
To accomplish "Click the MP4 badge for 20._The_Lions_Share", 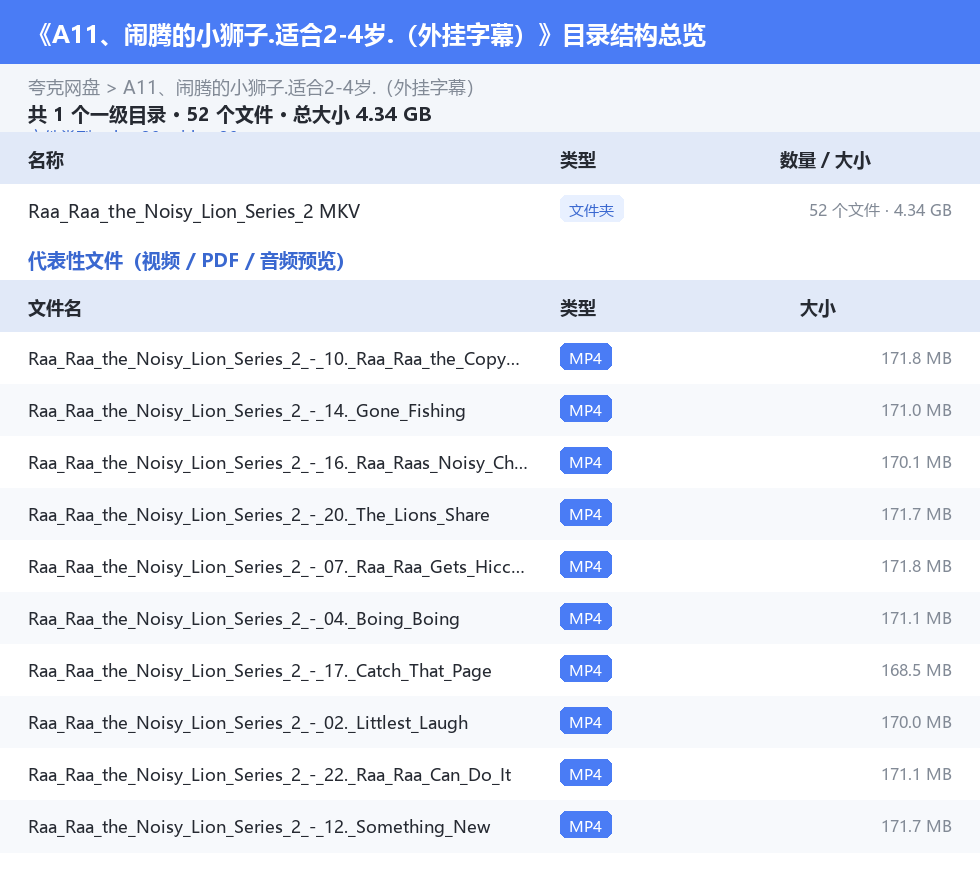I will coord(586,513).
